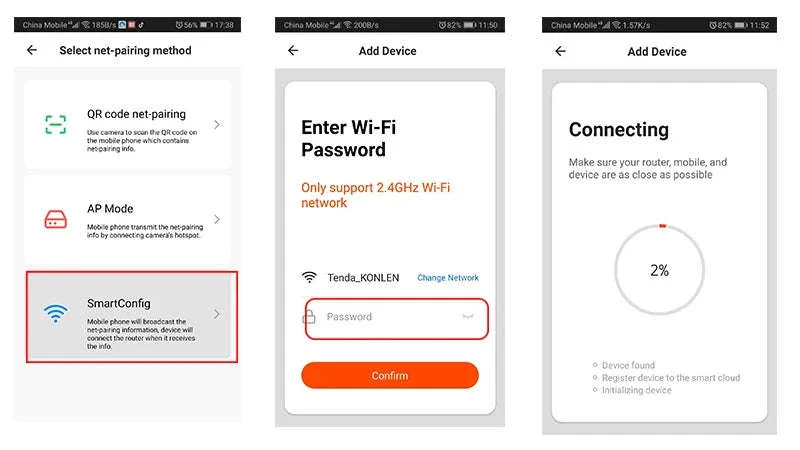The image size is (800, 450).
Task: Click the orange Confirm button
Action: pos(390,376)
